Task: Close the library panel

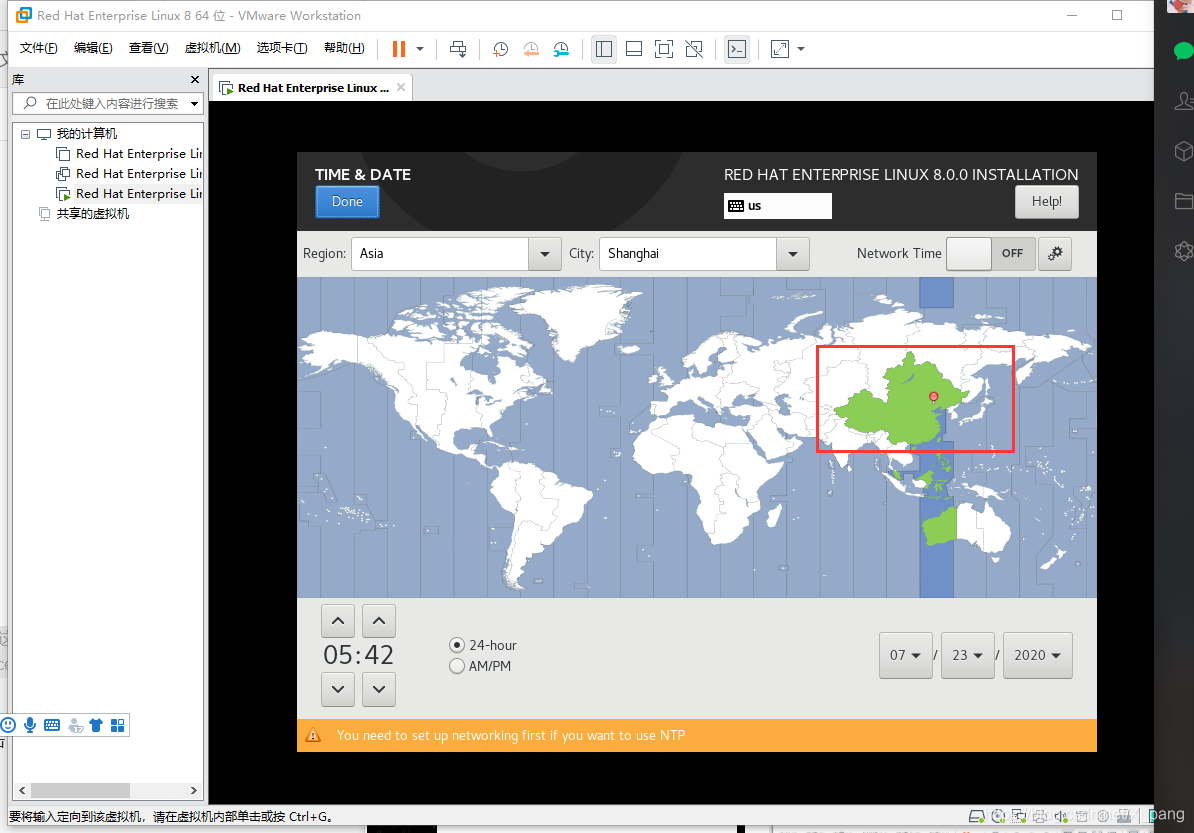Action: (x=195, y=79)
